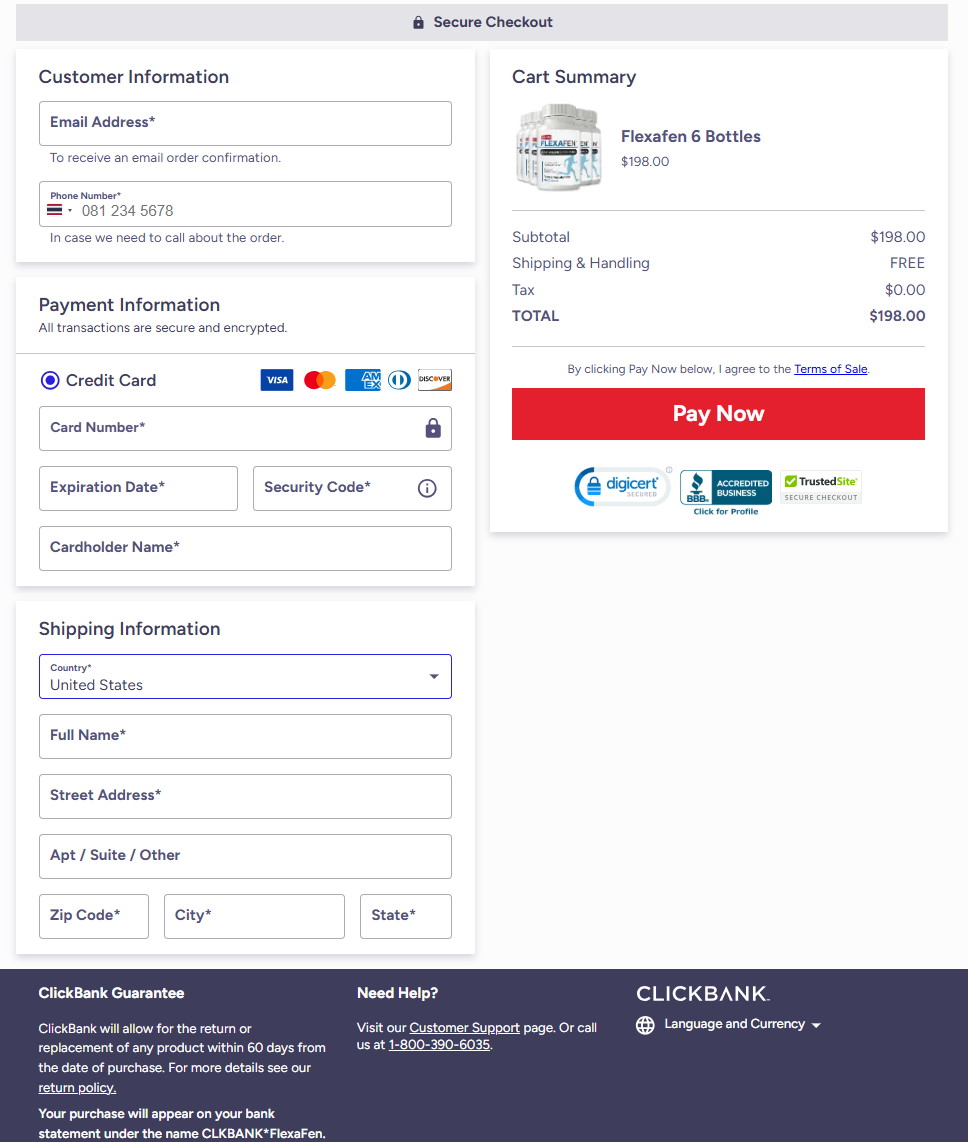
Task: Open the Terms of Sale link
Action: (830, 369)
